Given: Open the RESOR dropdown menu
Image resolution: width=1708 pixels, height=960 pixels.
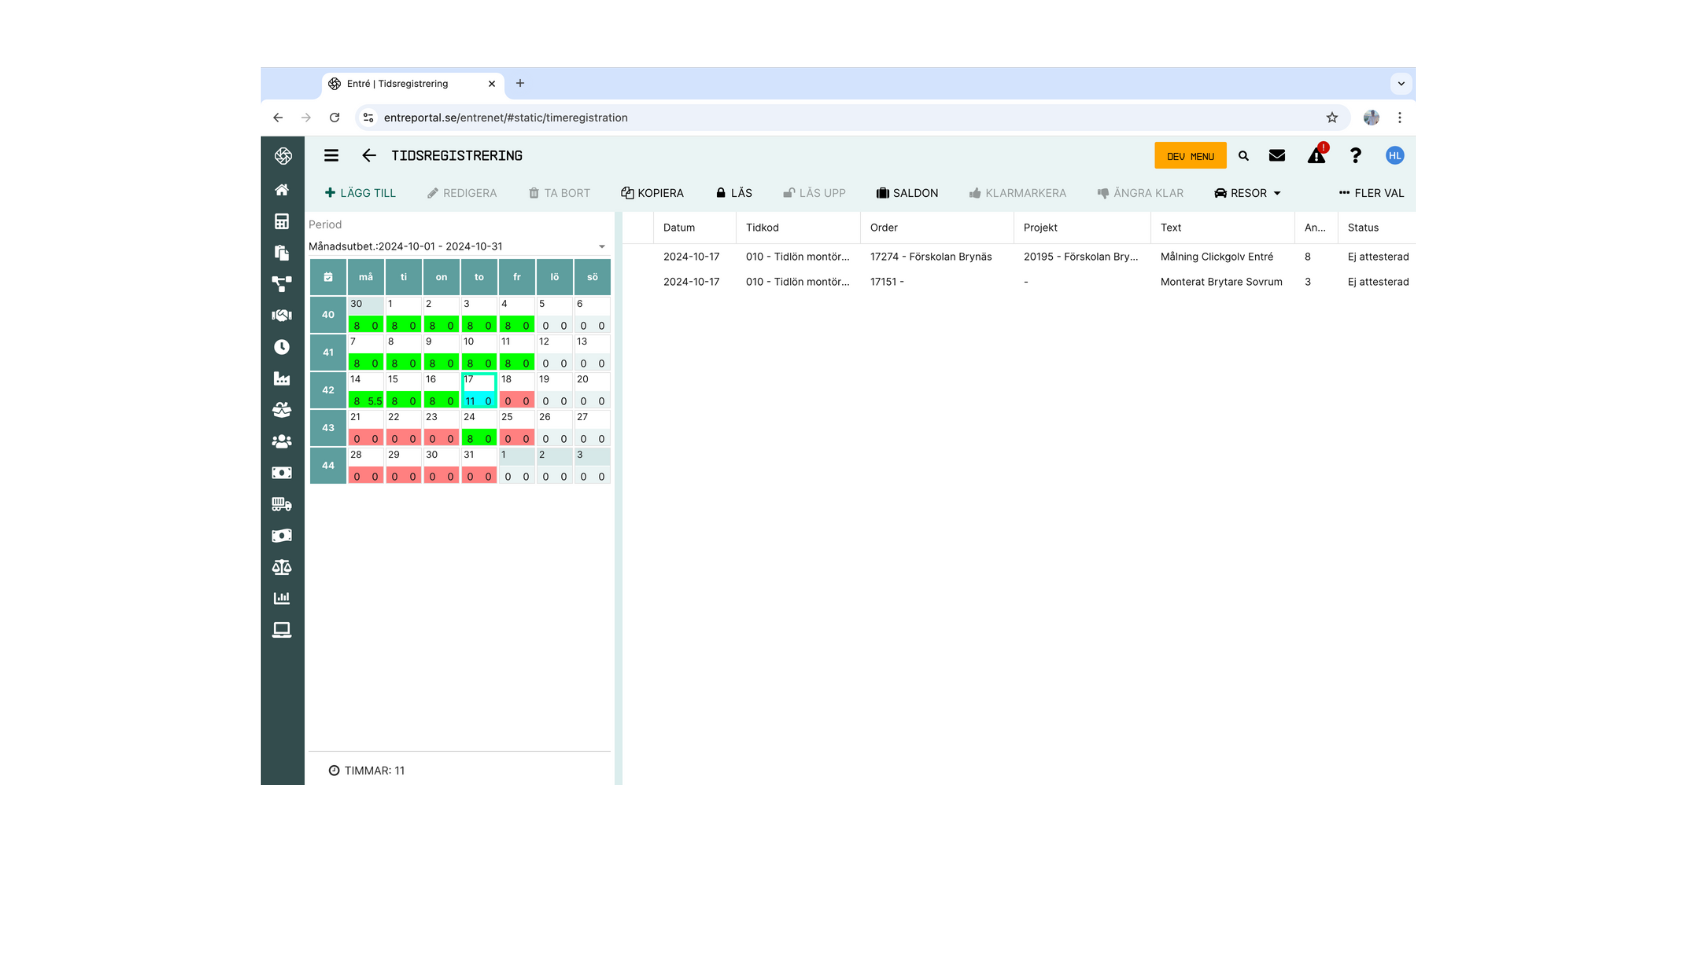Looking at the screenshot, I should 1247,193.
